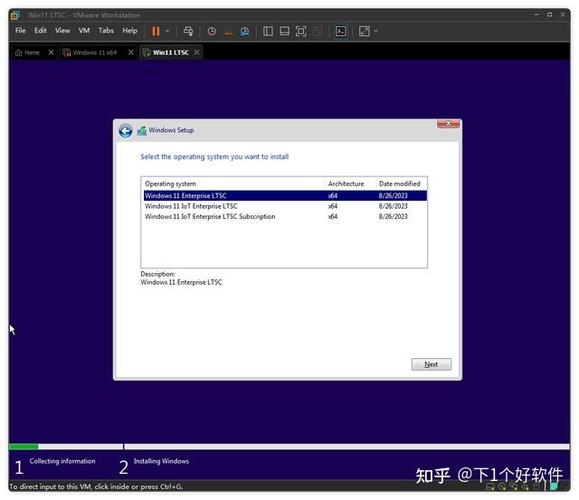This screenshot has height=500, width=579.
Task: Close the Windows 11 x64 tab
Action: pyautogui.click(x=131, y=52)
